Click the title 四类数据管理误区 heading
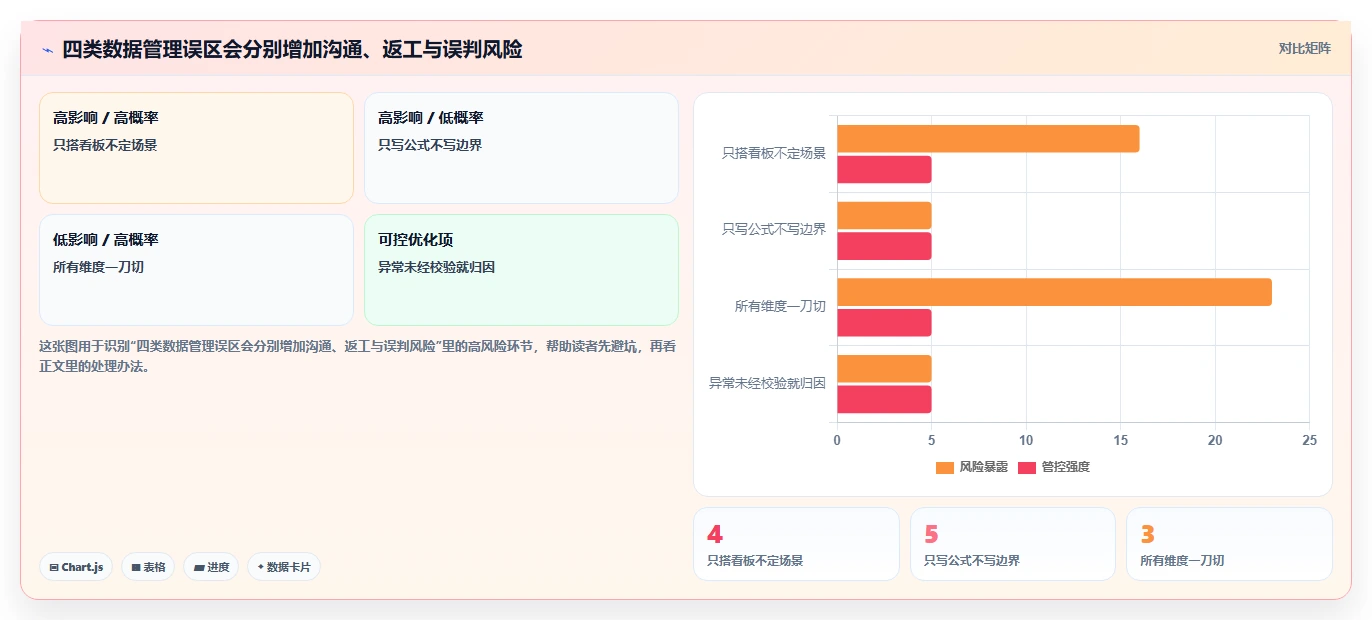The image size is (1372, 620). [292, 50]
